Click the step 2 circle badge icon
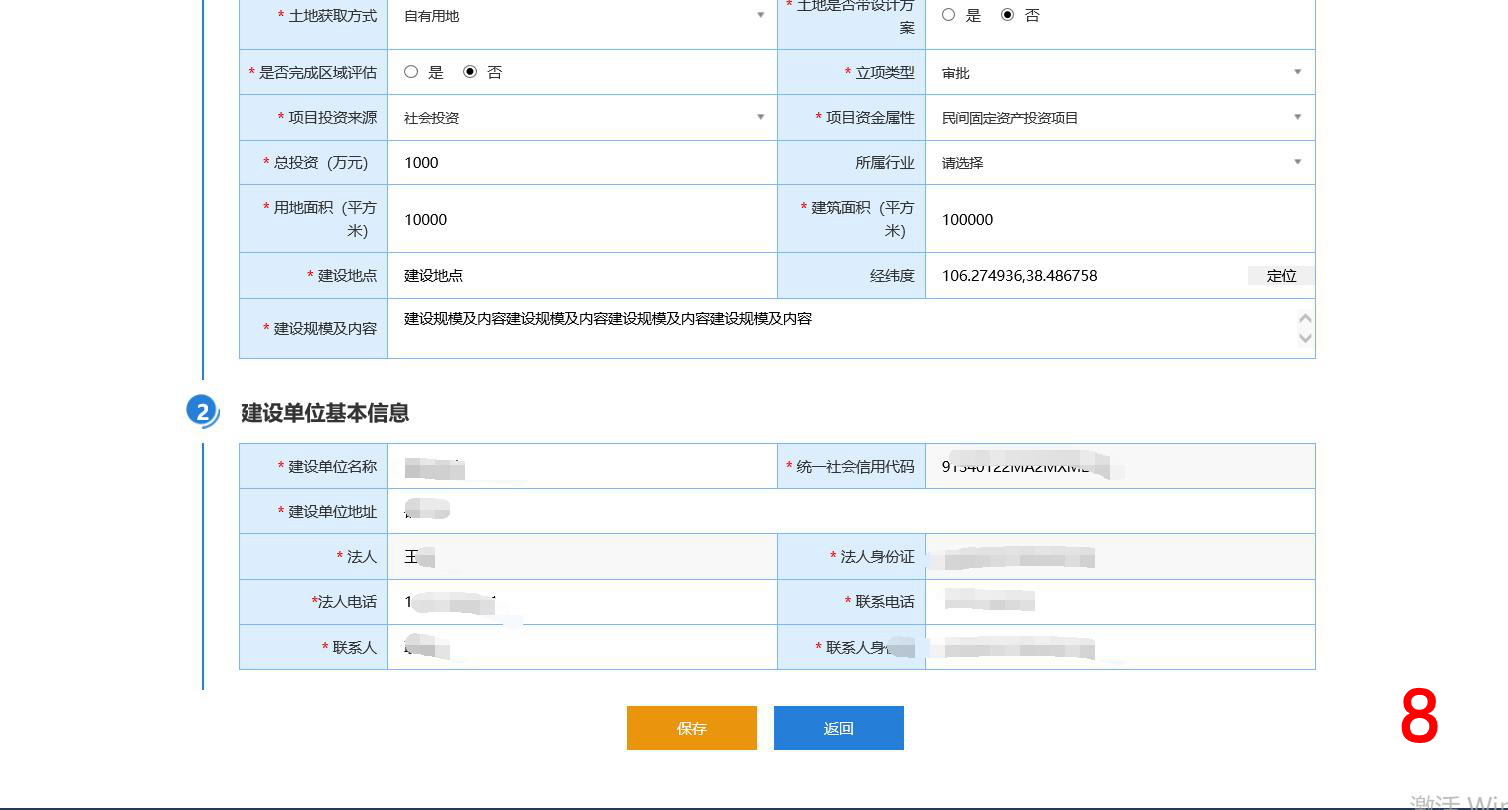 coord(203,412)
